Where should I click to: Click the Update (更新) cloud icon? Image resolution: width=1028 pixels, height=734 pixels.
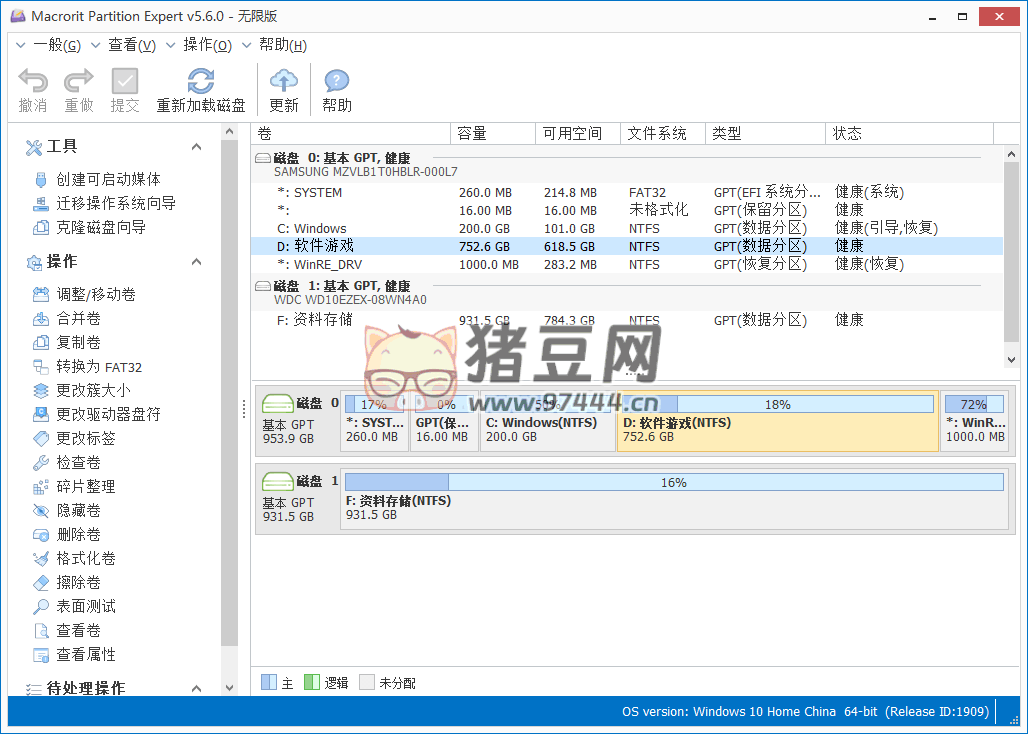click(x=284, y=82)
